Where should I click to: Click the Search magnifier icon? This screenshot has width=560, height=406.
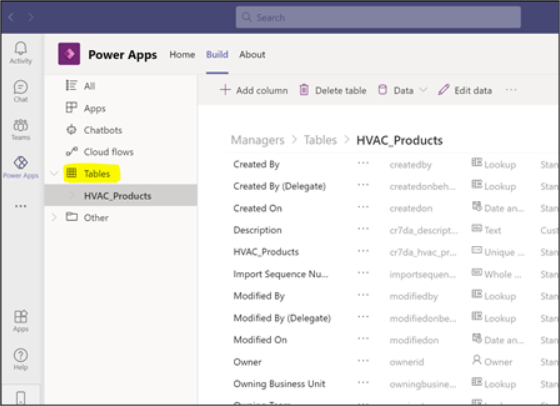tap(246, 17)
